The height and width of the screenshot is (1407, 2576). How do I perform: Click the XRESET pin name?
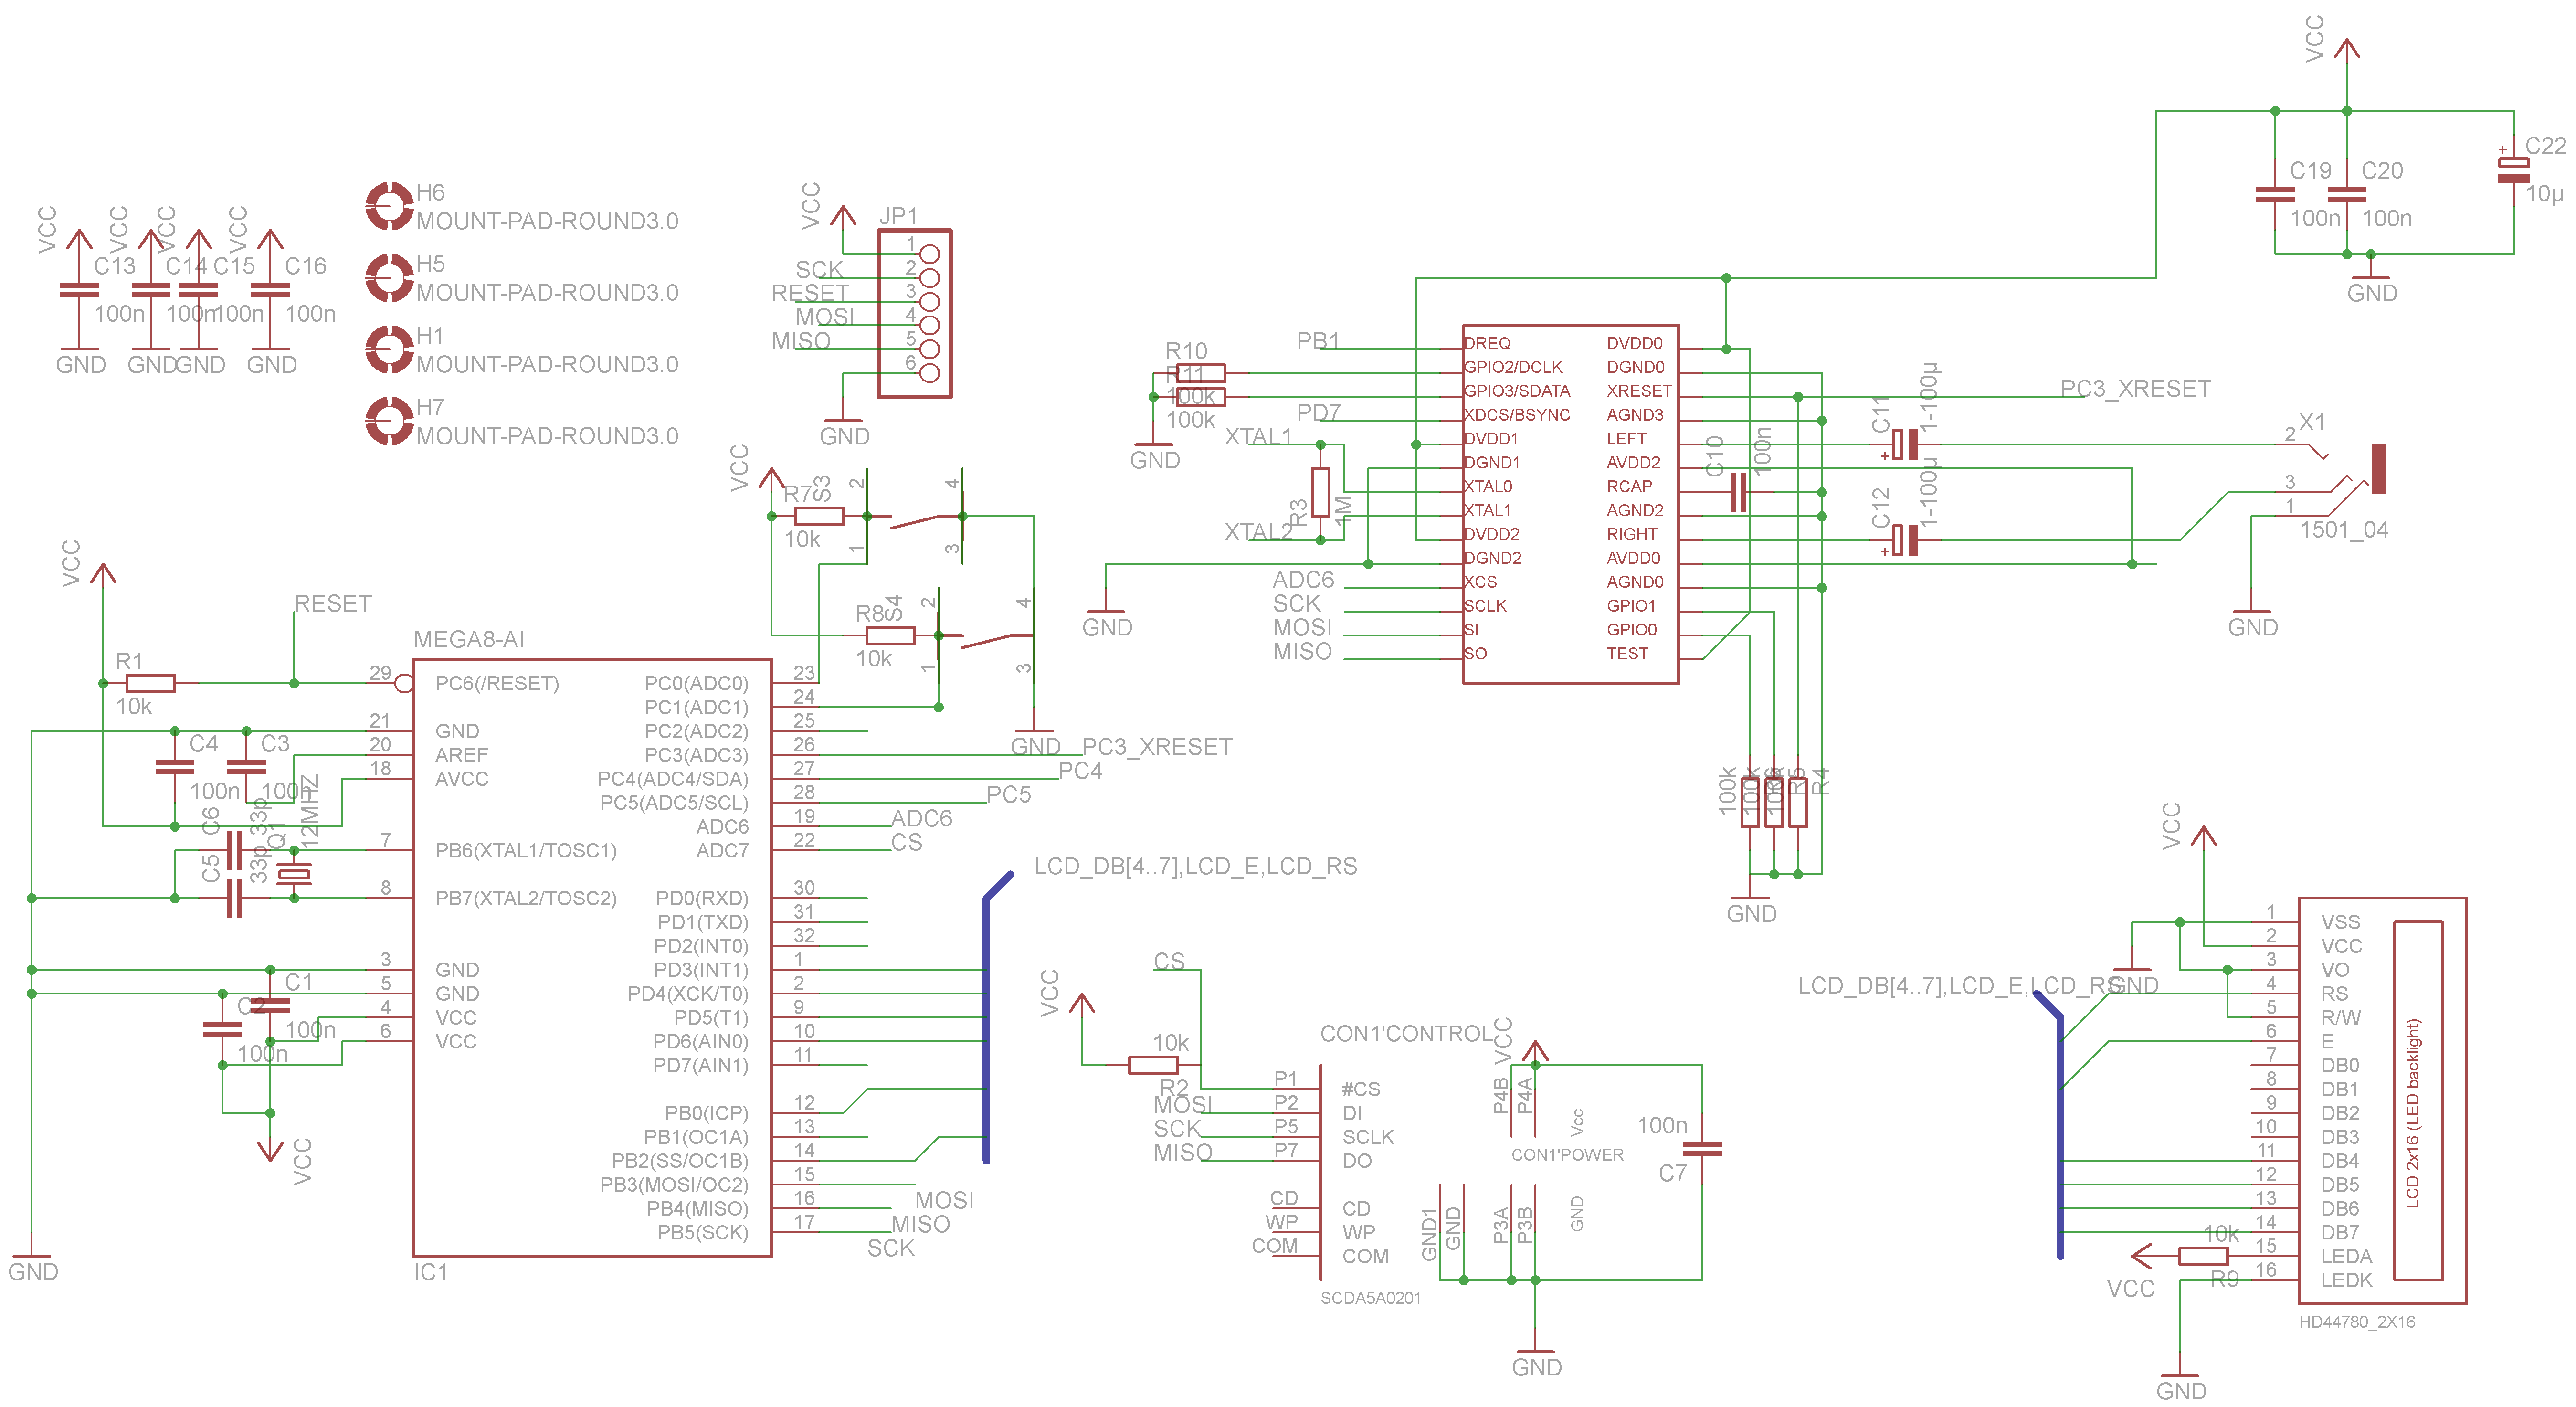(x=1639, y=391)
